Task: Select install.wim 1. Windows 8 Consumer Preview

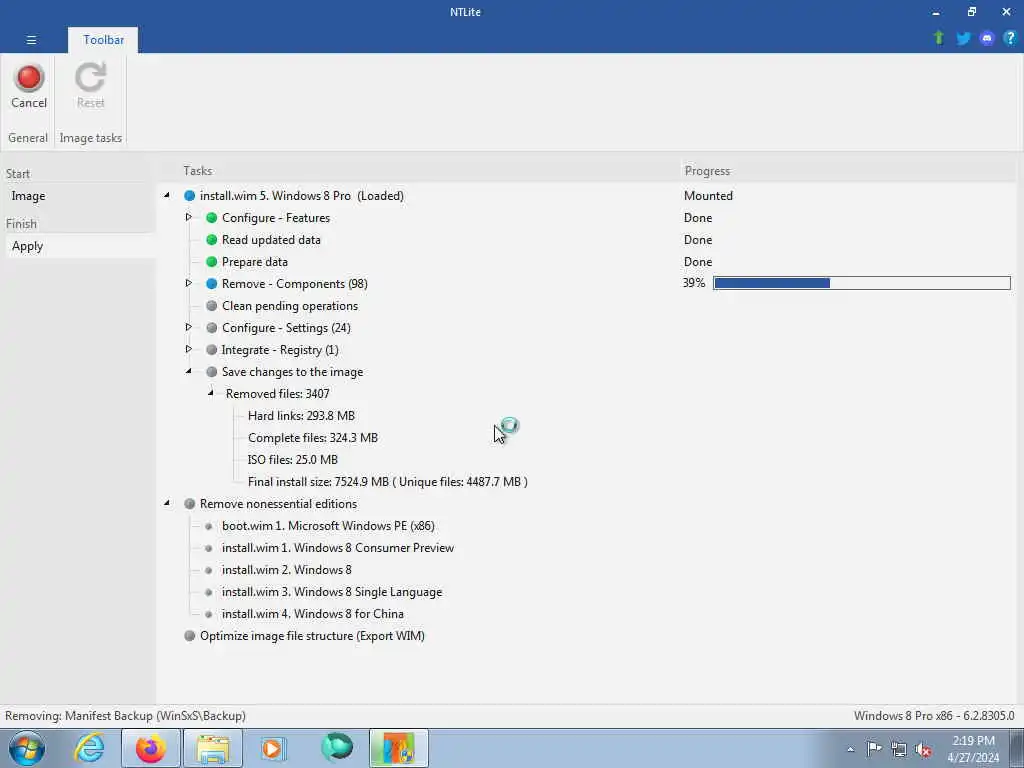Action: pyautogui.click(x=338, y=548)
